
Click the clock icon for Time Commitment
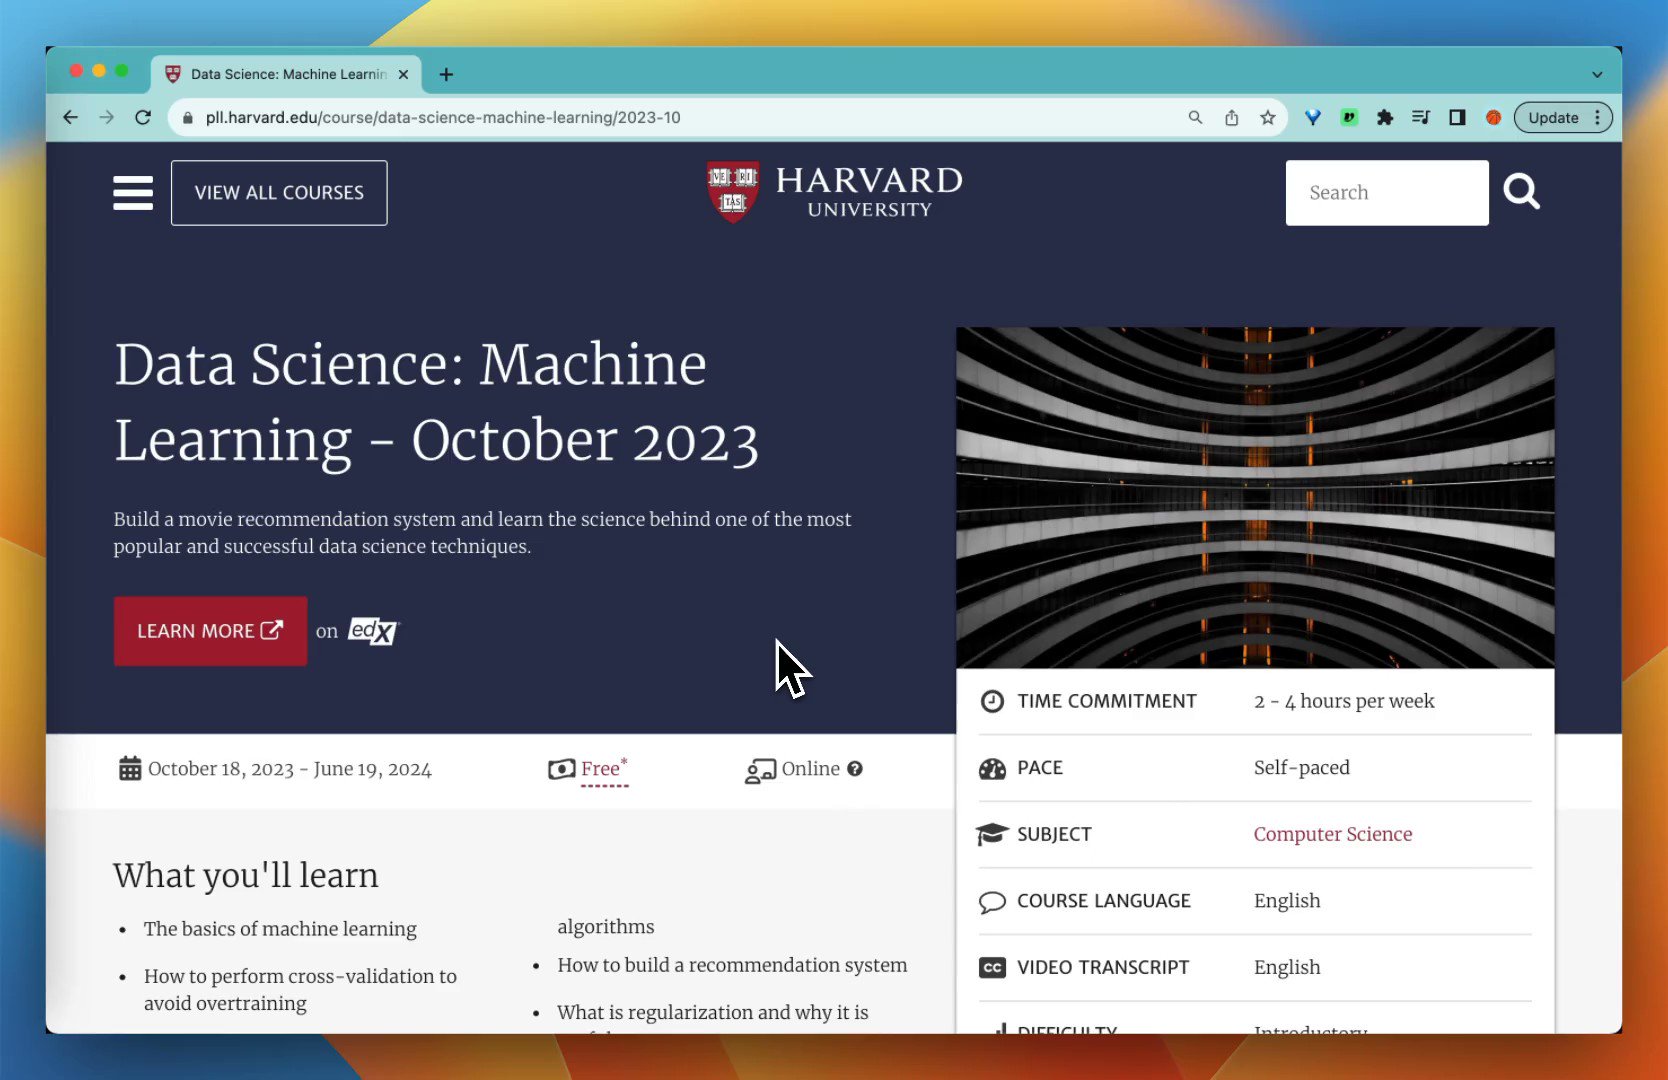992,701
